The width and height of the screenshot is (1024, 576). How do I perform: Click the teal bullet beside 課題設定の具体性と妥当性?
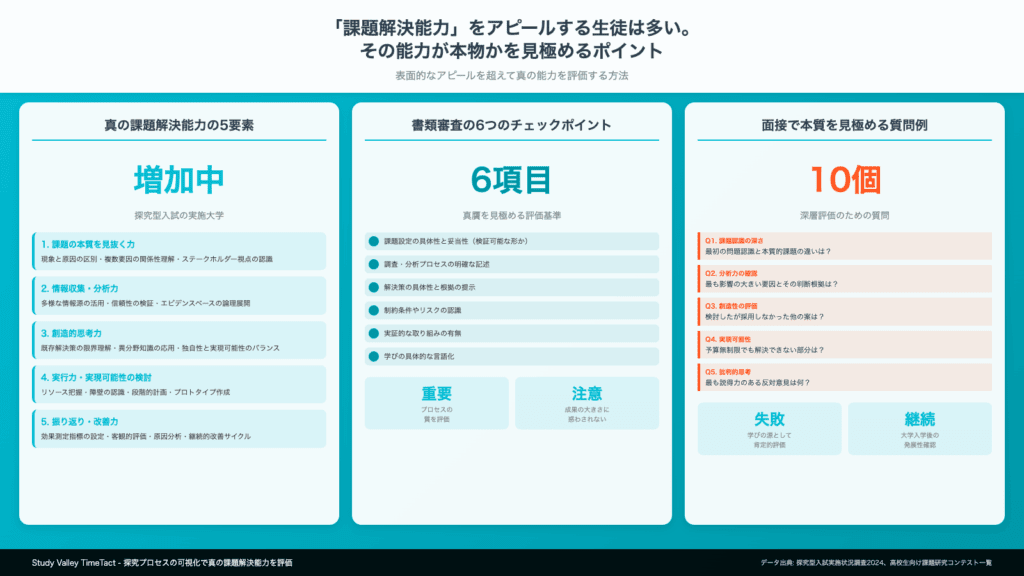tap(374, 242)
